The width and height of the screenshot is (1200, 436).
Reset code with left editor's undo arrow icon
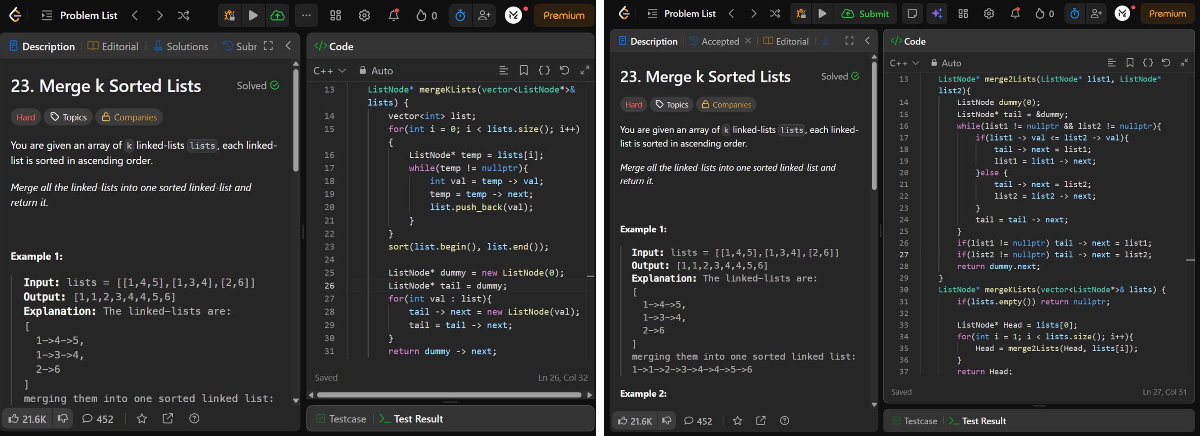[565, 71]
